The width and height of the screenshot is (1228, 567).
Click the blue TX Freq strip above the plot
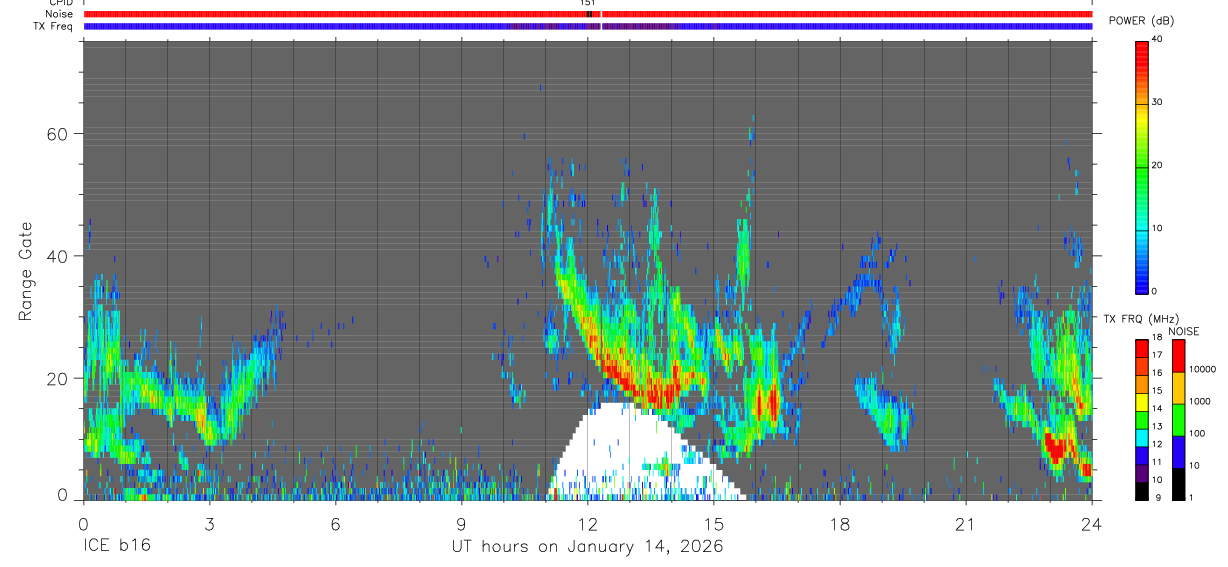[x=587, y=26]
